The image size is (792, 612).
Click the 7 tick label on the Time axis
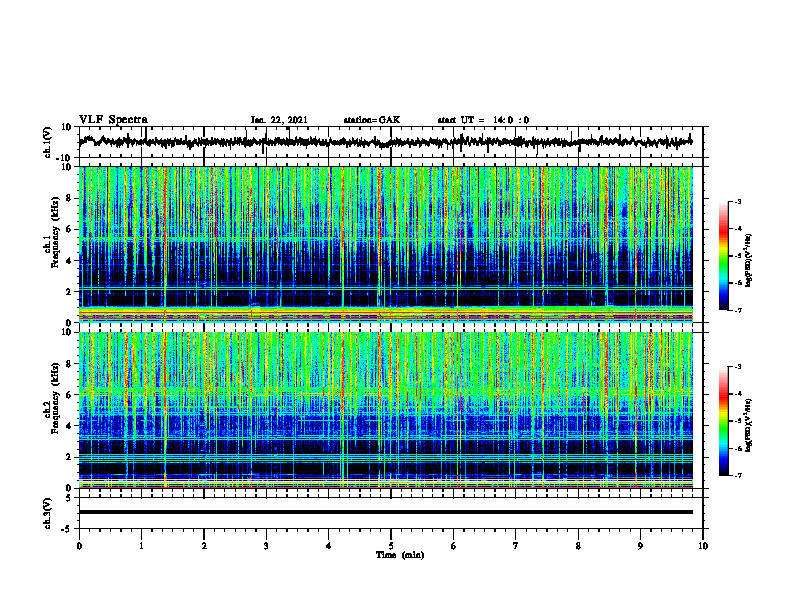pyautogui.click(x=516, y=546)
